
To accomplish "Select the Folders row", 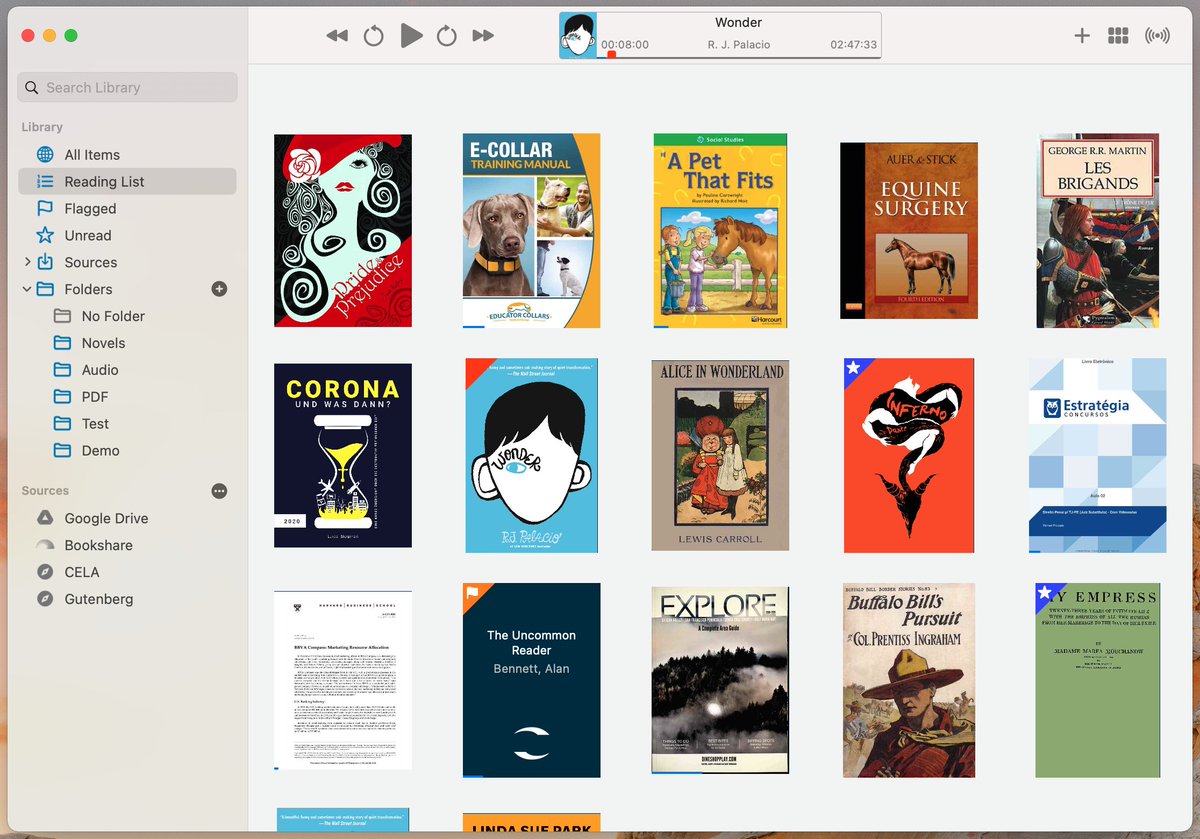I will pyautogui.click(x=127, y=289).
